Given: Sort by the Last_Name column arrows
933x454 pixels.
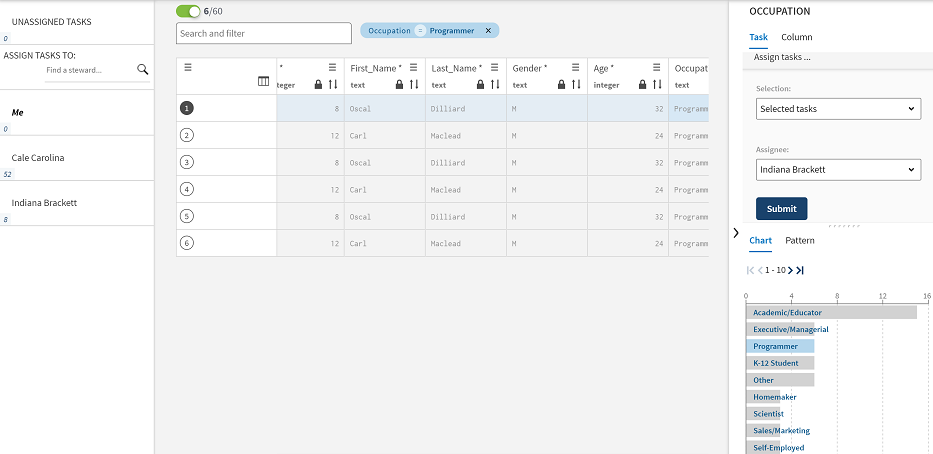Looking at the screenshot, I should click(x=495, y=85).
